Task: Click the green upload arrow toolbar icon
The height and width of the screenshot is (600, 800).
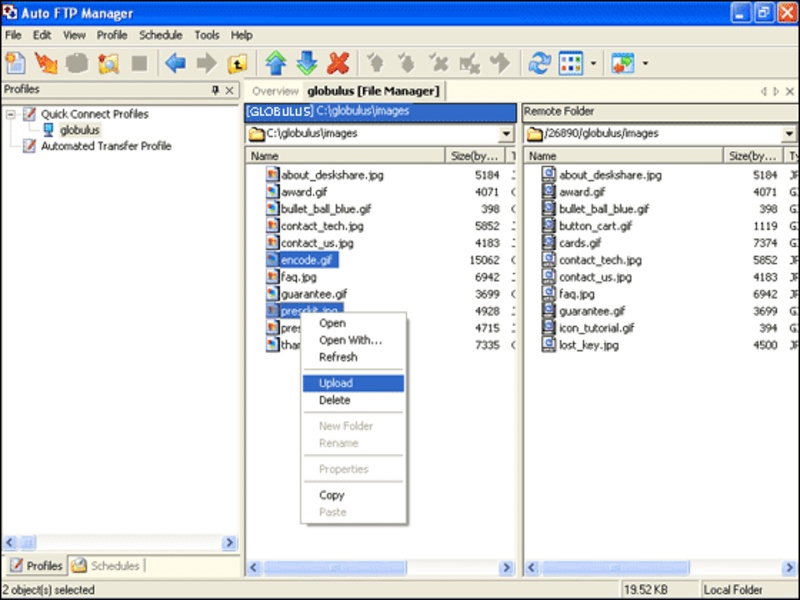Action: (x=276, y=64)
